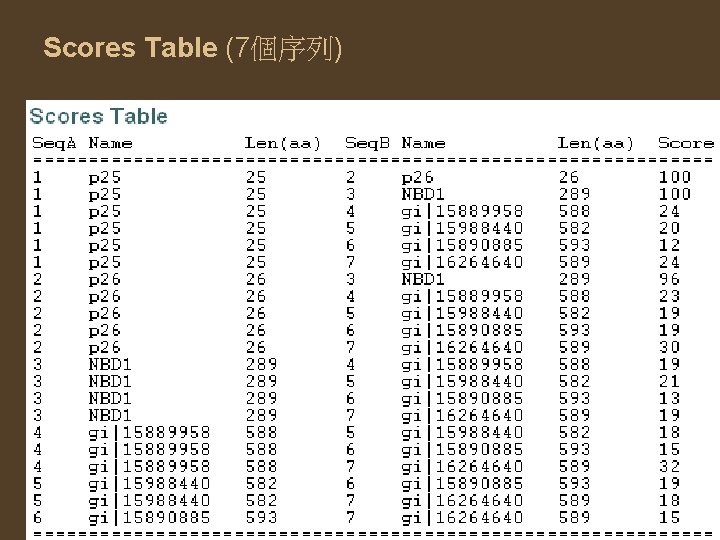Click the "SeqA" column header
The height and width of the screenshot is (540, 720).
pyautogui.click(x=54, y=143)
